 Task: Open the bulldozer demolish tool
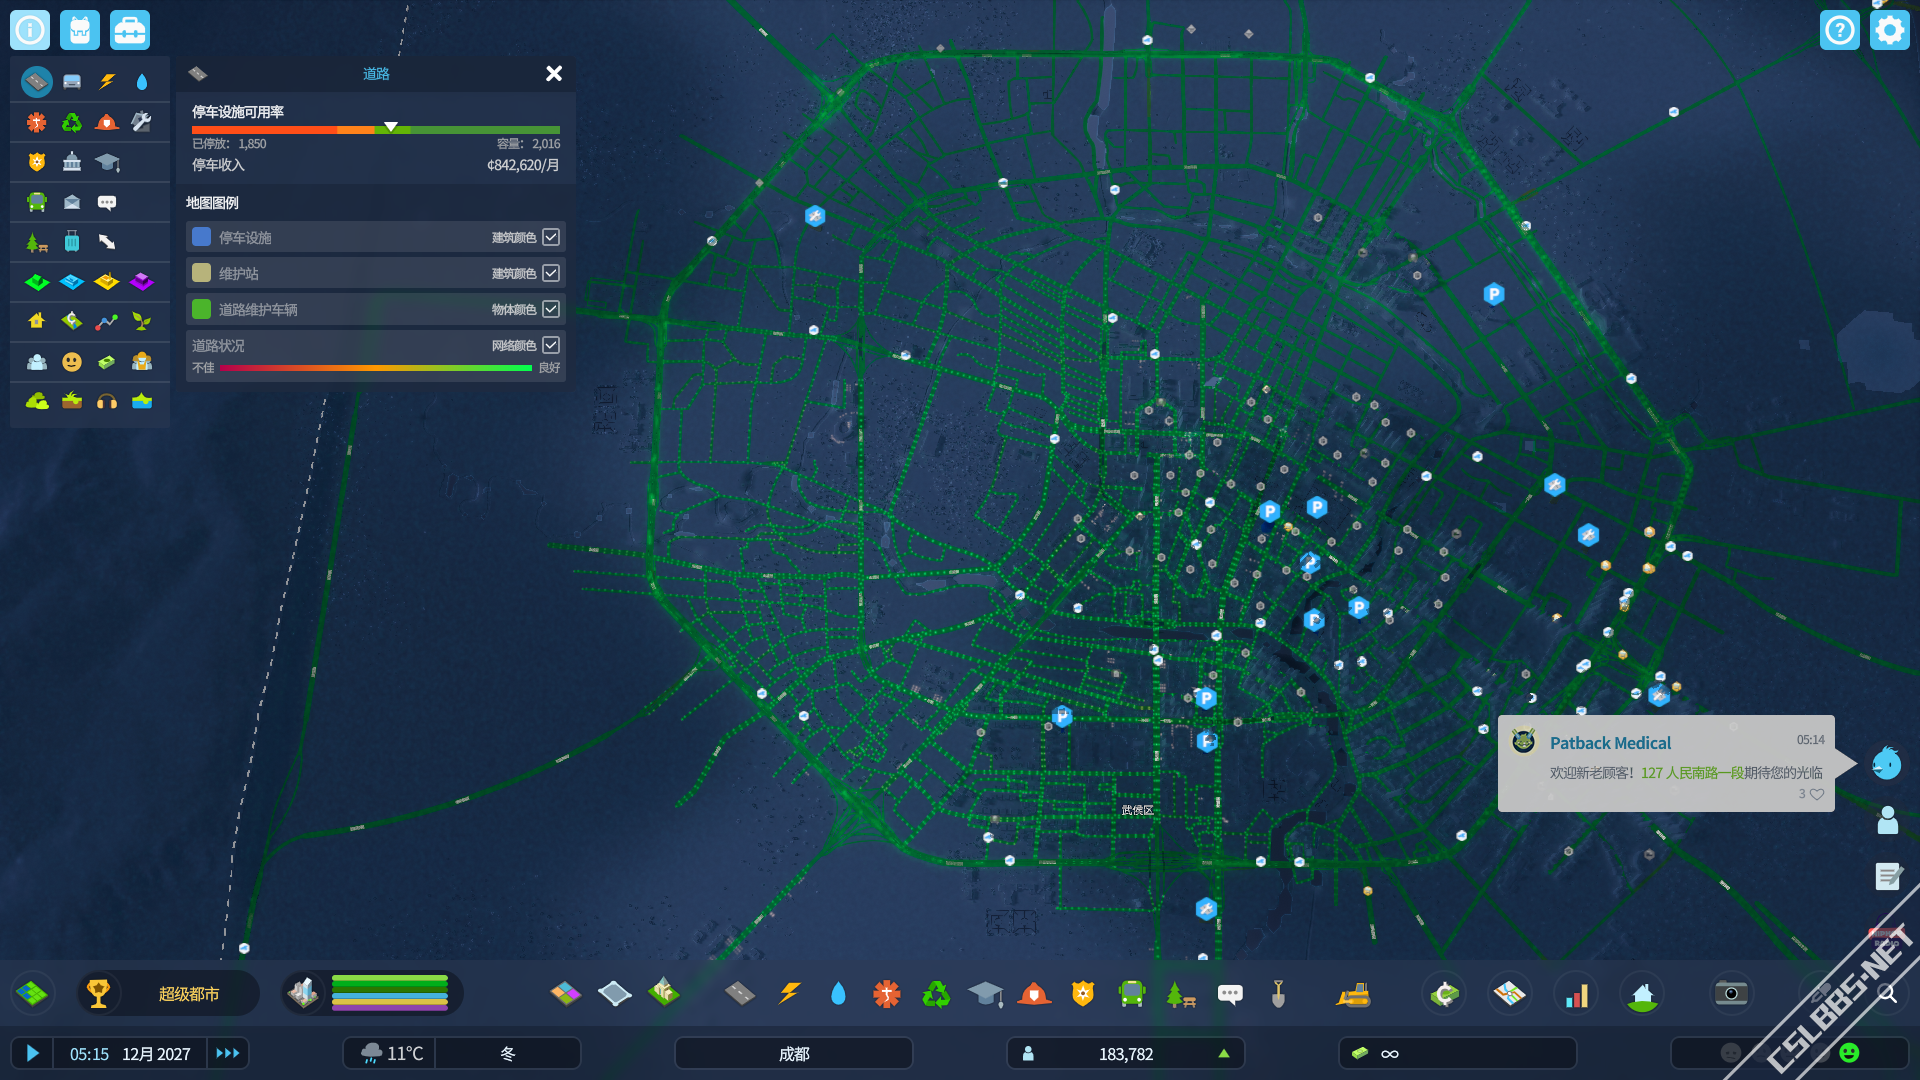point(1354,994)
